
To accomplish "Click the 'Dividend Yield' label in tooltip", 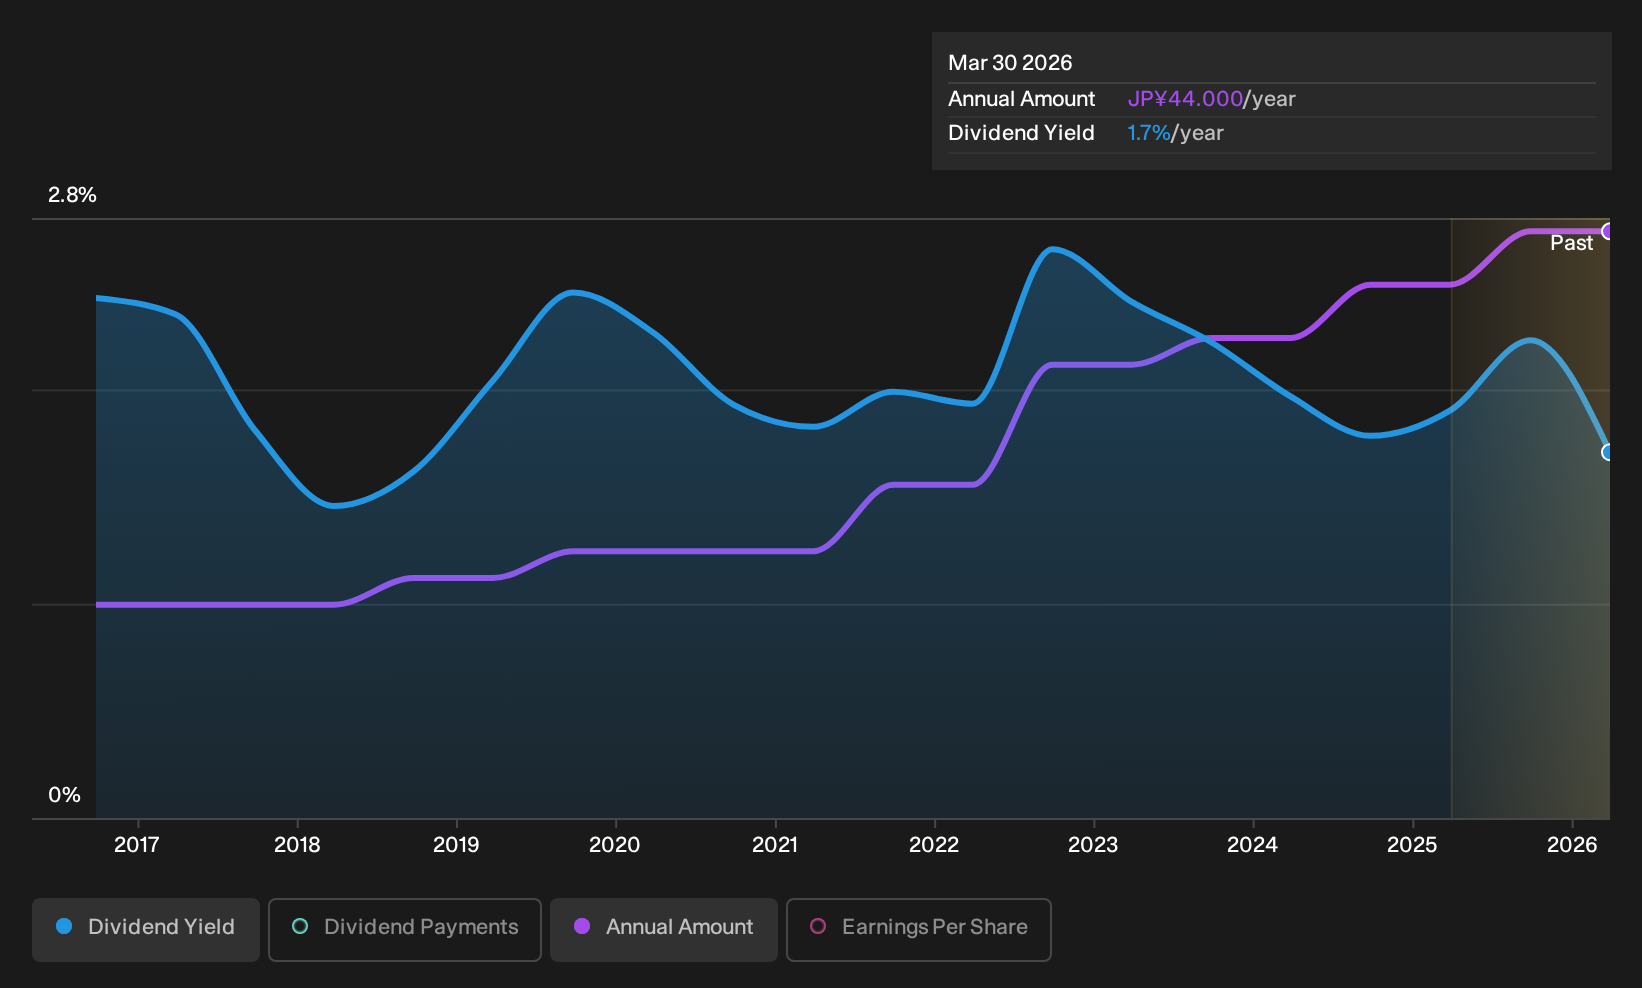I will click(1021, 133).
